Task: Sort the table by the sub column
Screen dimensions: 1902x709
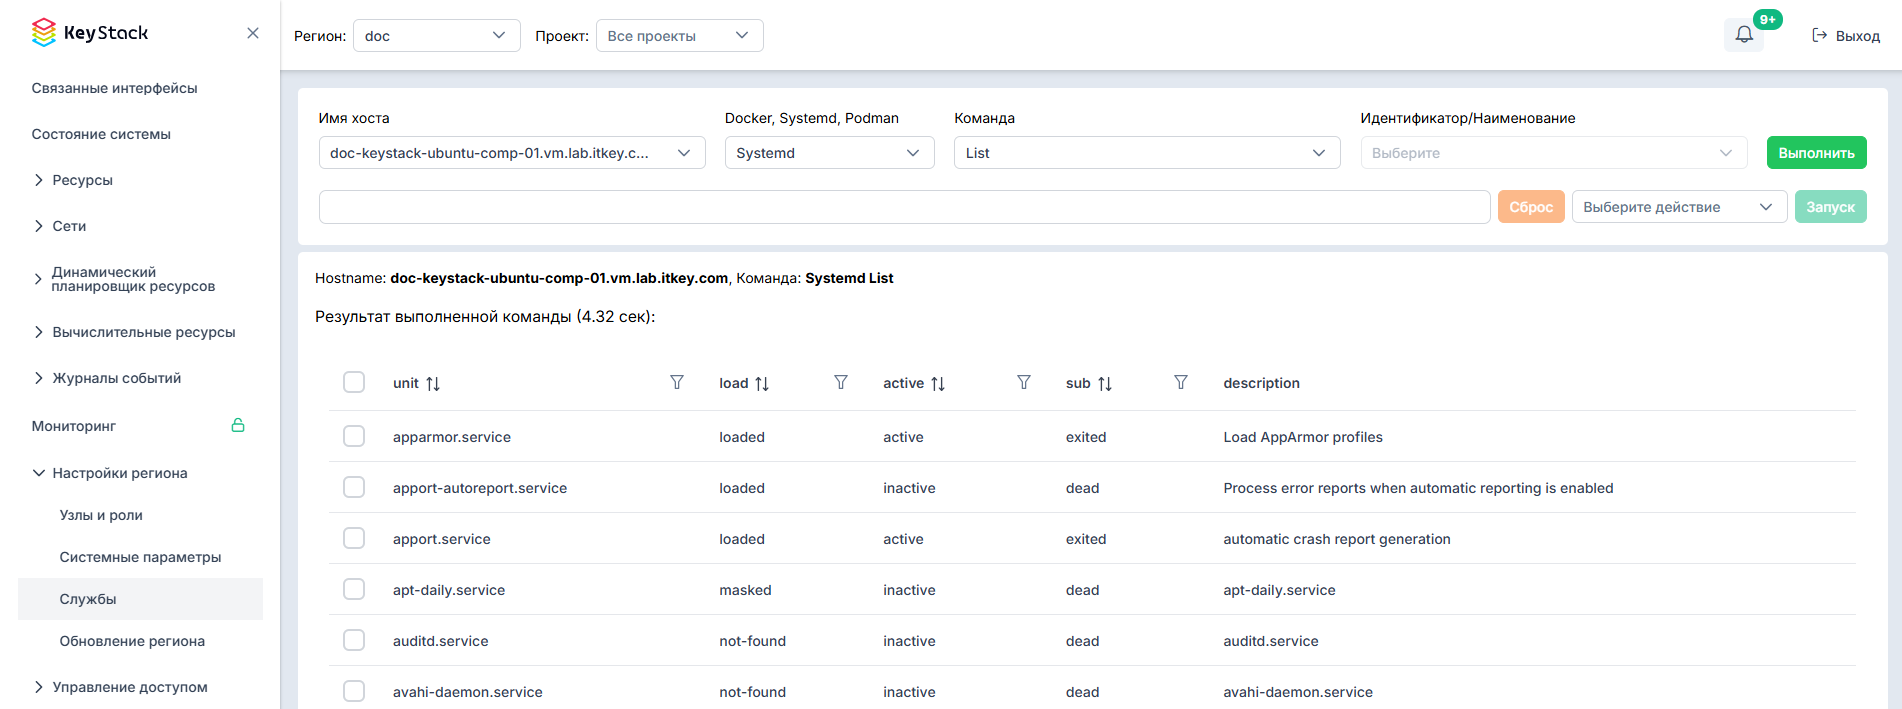Action: point(1105,384)
